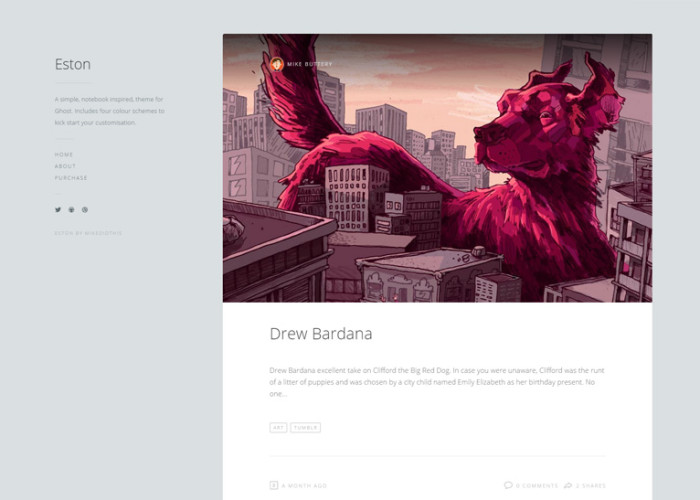Go to the Home page
This screenshot has width=700, height=500.
[x=64, y=154]
